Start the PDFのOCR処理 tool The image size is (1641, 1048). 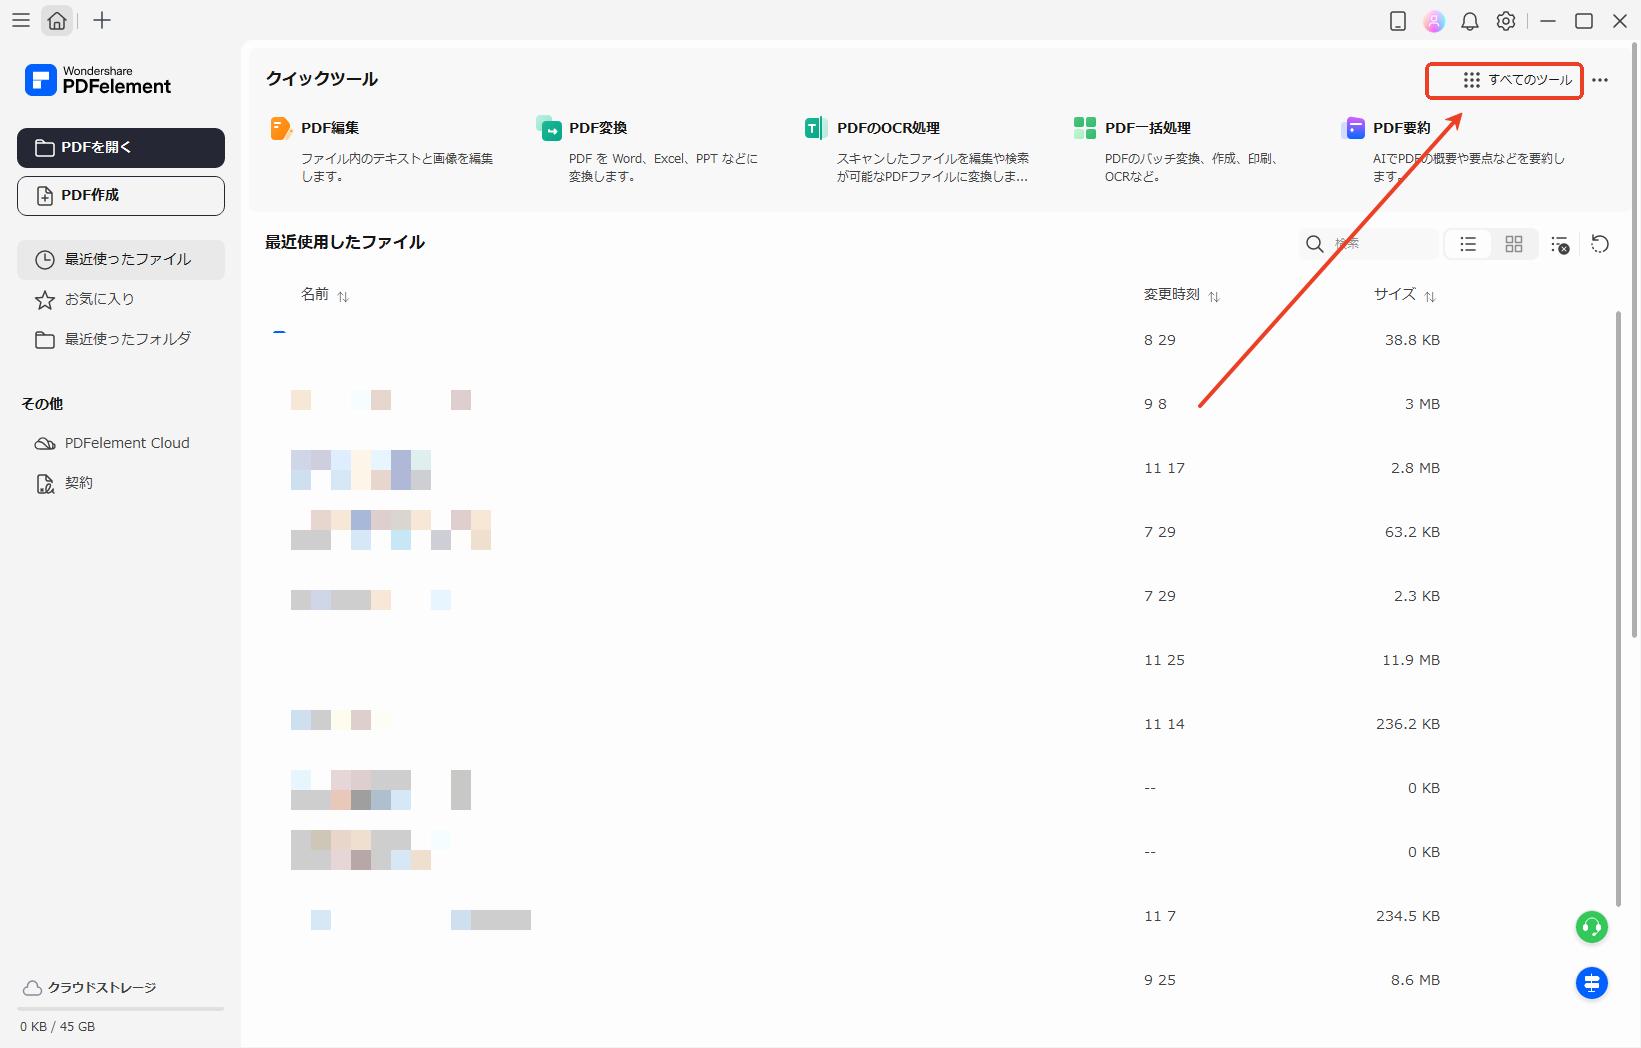[887, 128]
